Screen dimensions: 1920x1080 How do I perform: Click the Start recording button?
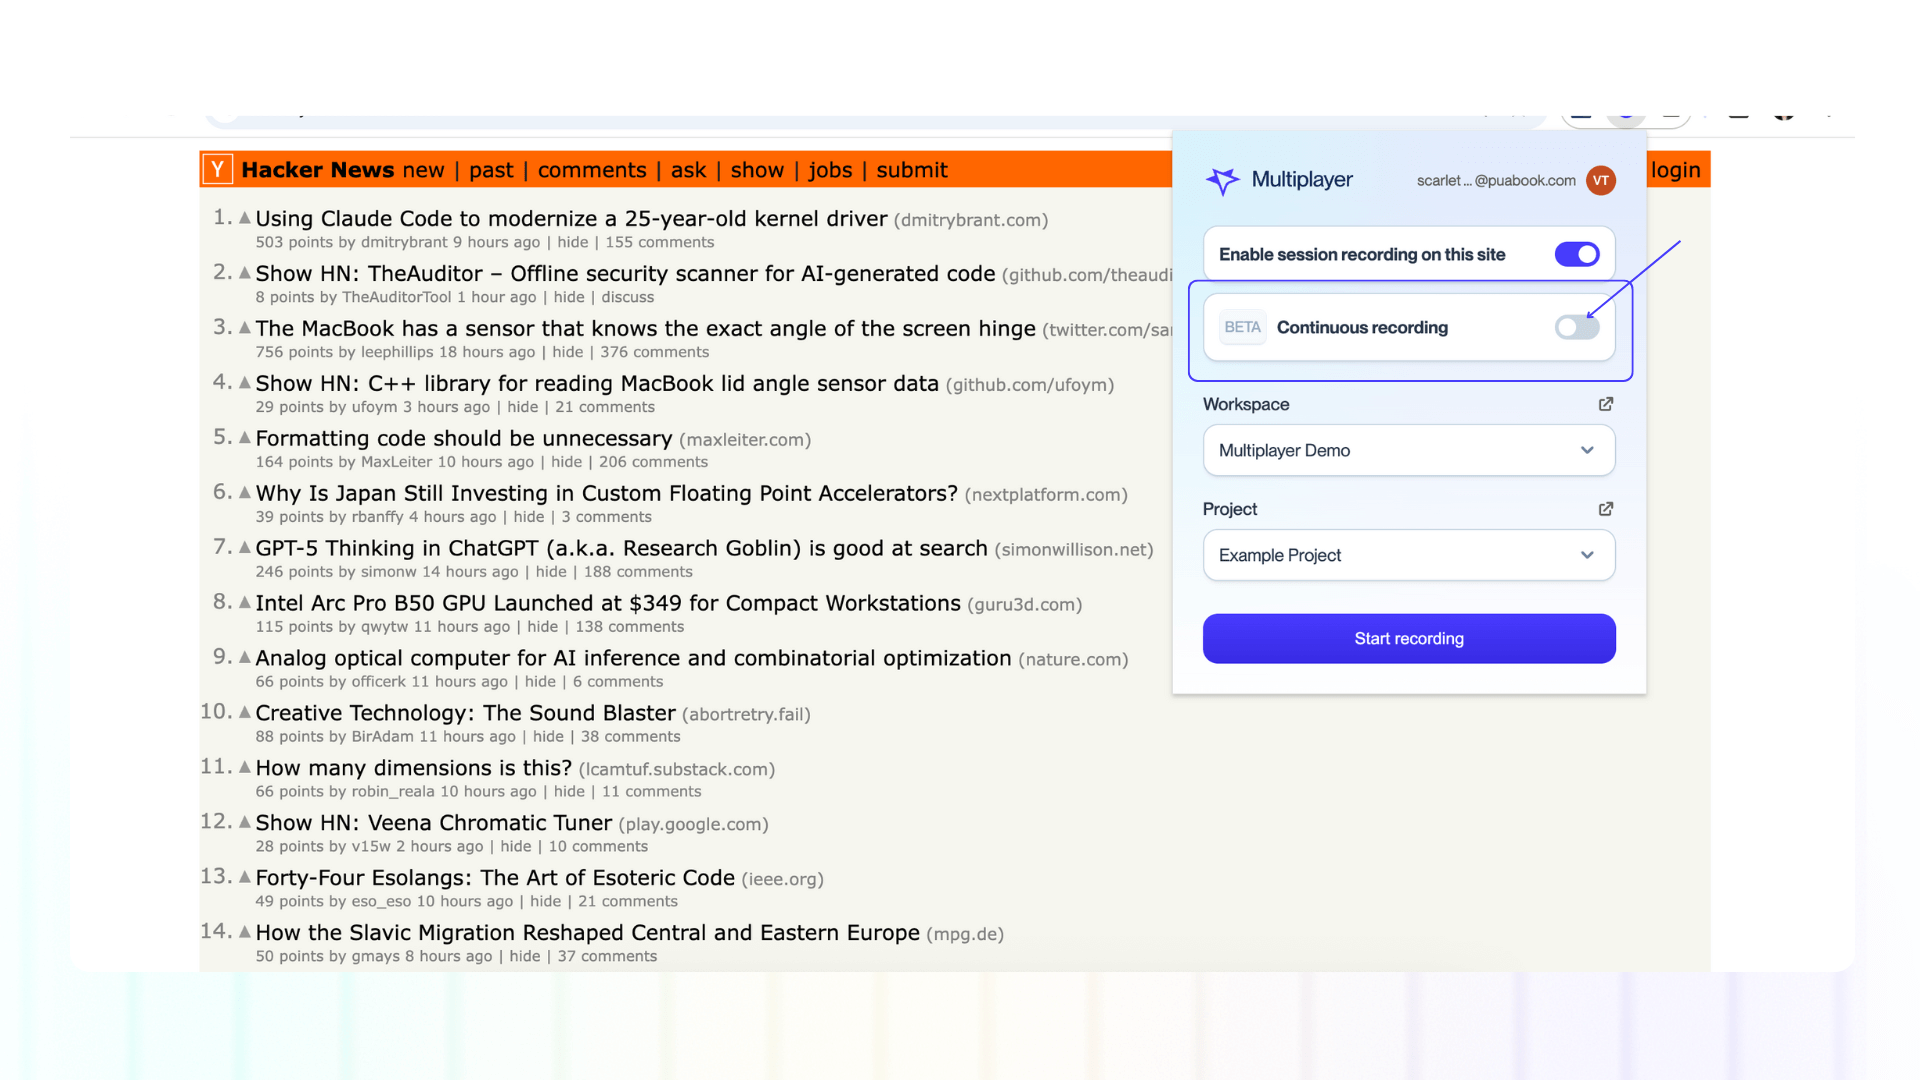(1409, 638)
